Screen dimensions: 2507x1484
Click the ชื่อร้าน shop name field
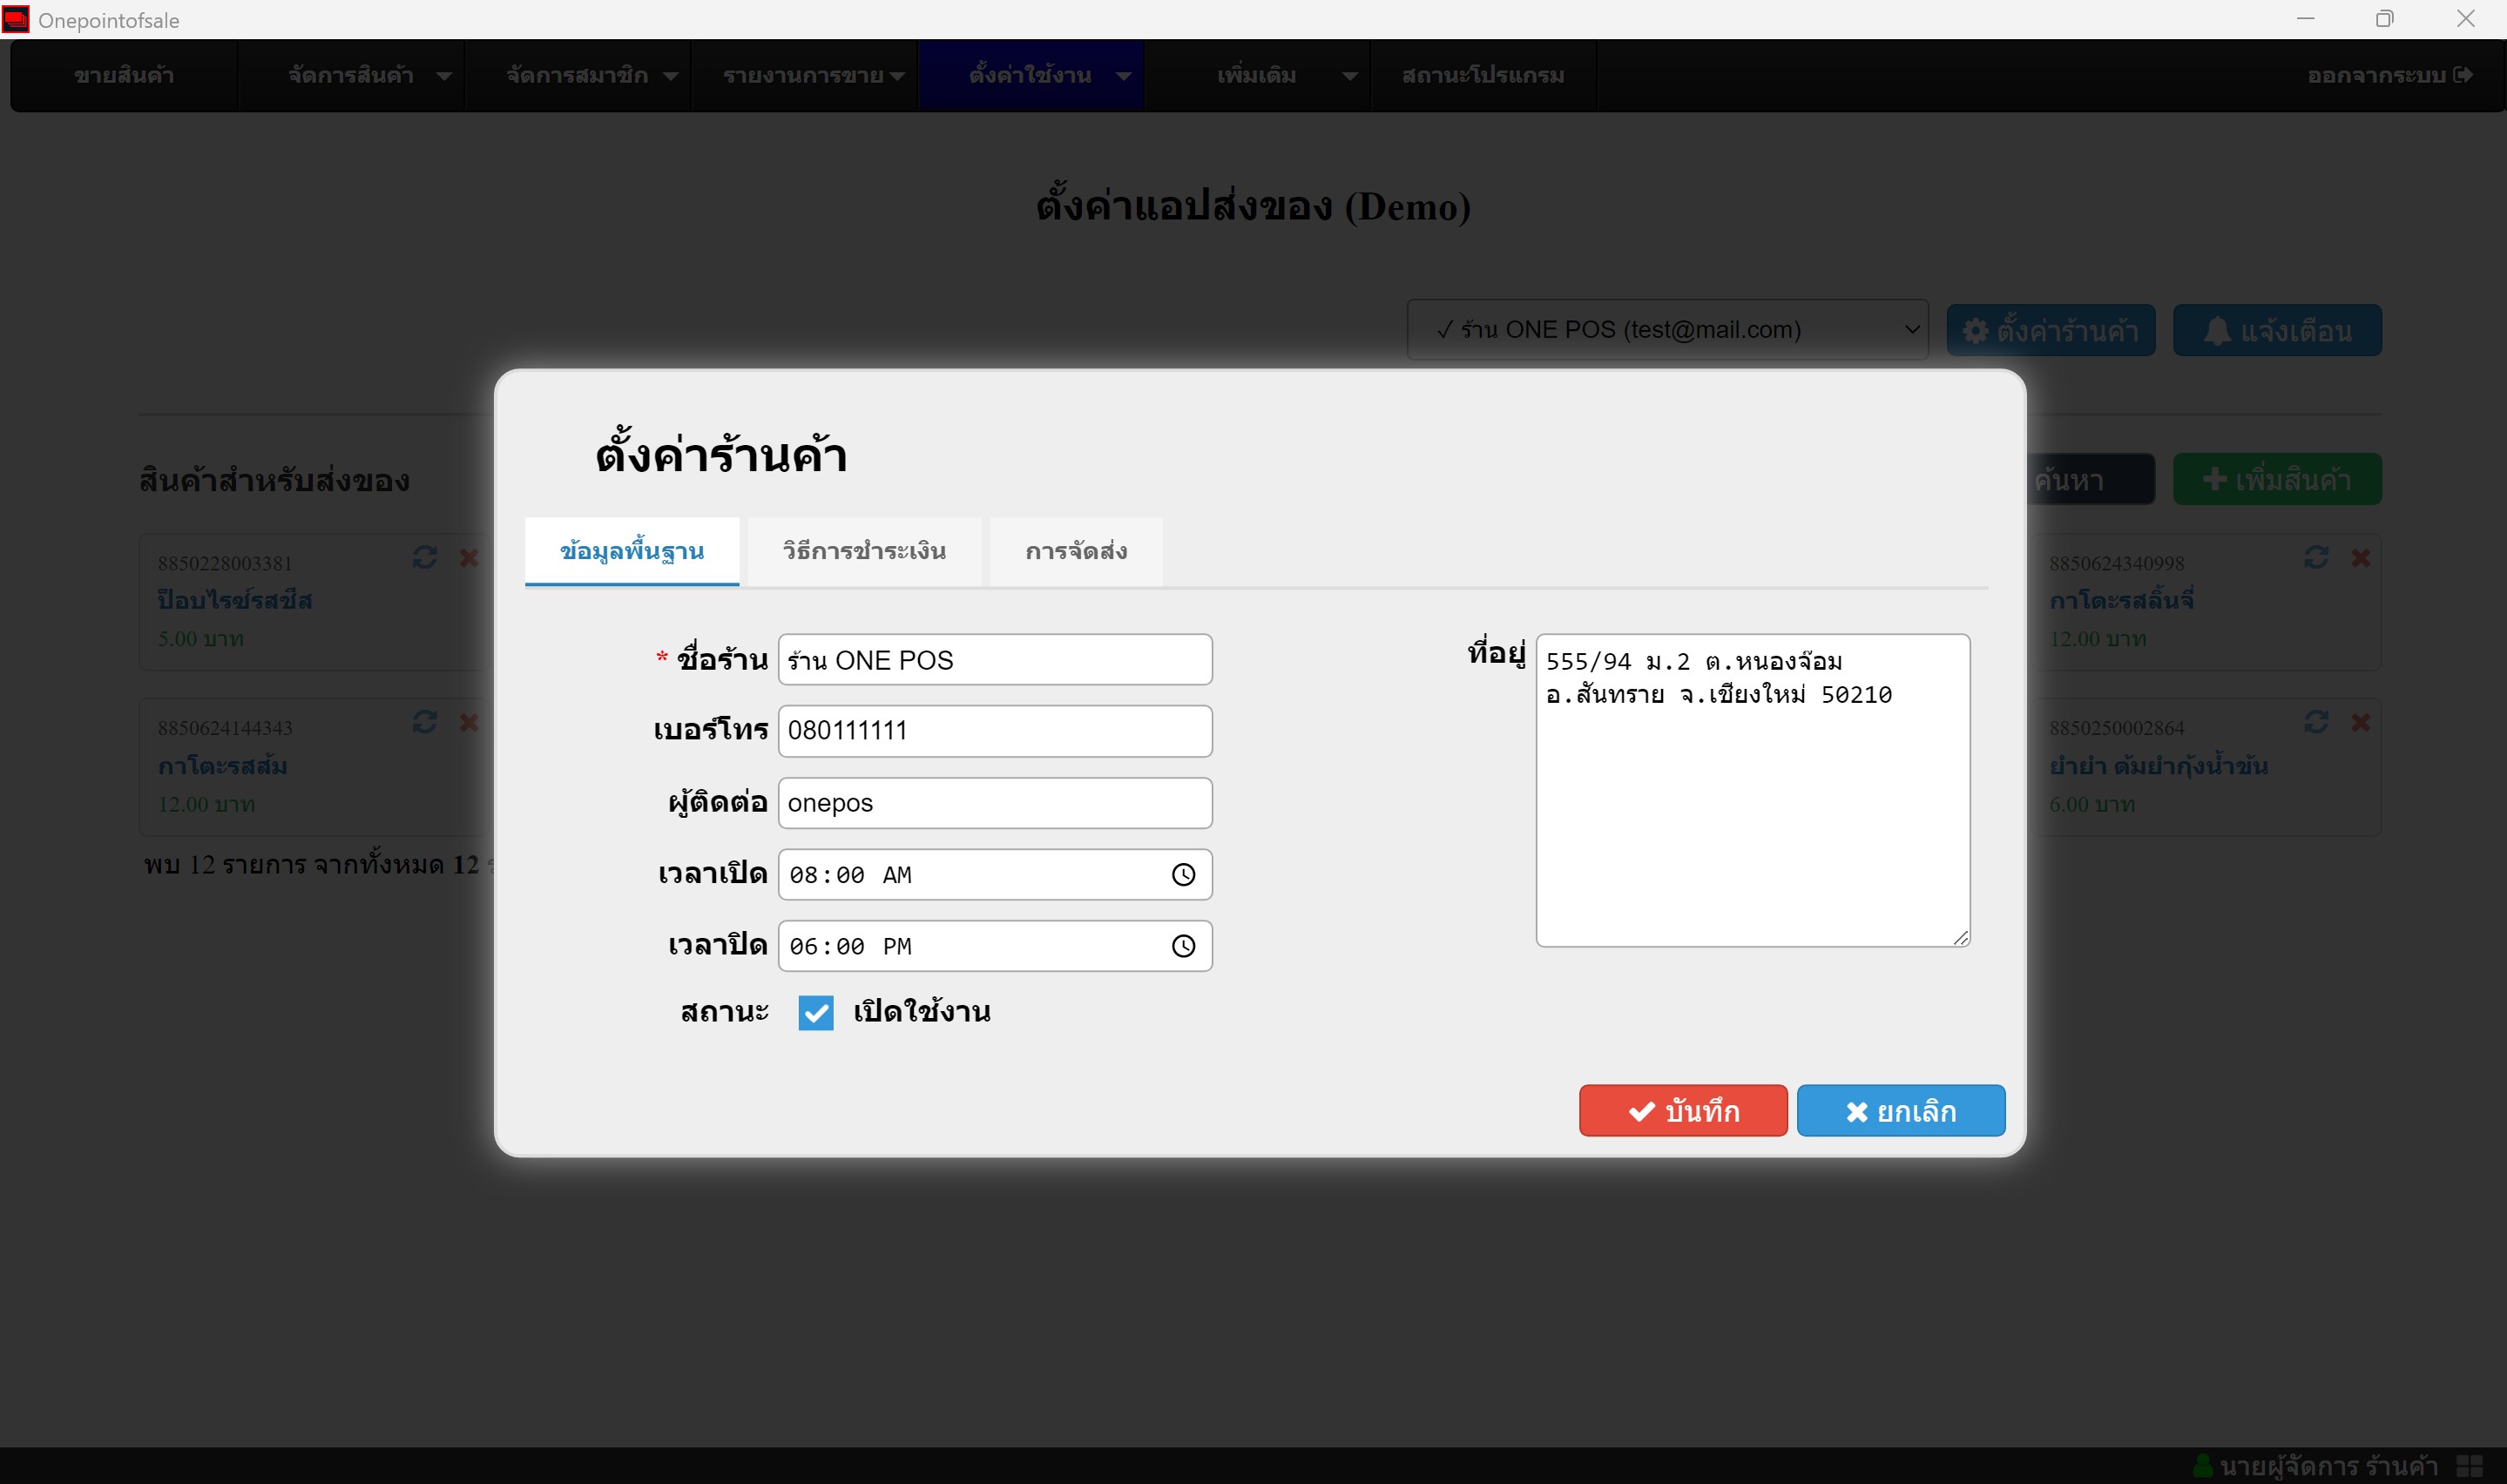(995, 660)
